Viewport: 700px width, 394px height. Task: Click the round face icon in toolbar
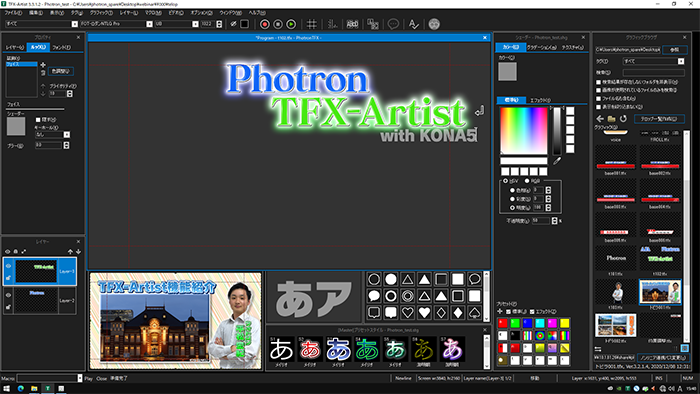pos(434,24)
